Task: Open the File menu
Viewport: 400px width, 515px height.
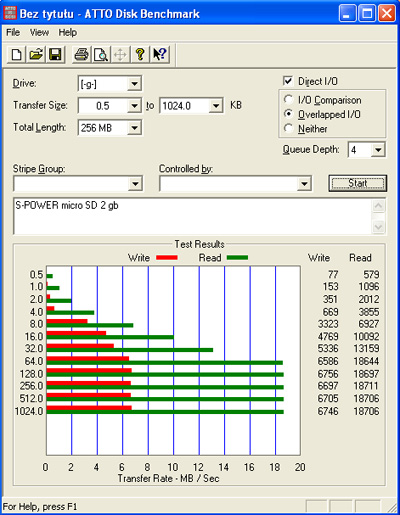Action: point(13,32)
